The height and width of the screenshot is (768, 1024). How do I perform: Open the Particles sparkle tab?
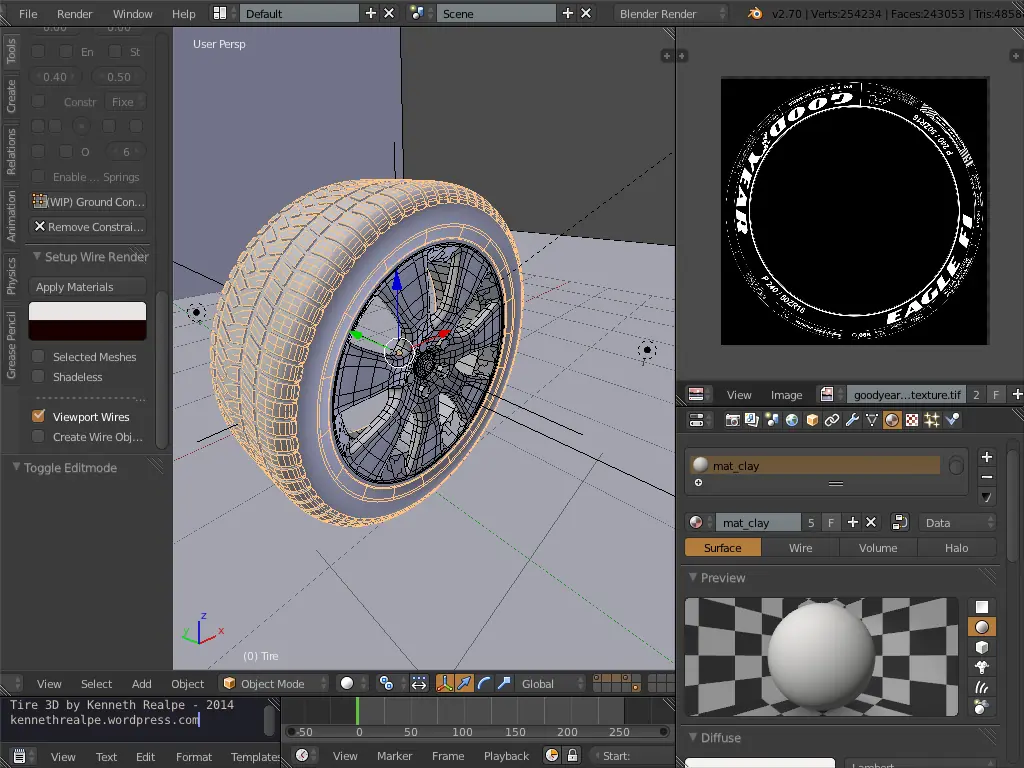pos(932,420)
